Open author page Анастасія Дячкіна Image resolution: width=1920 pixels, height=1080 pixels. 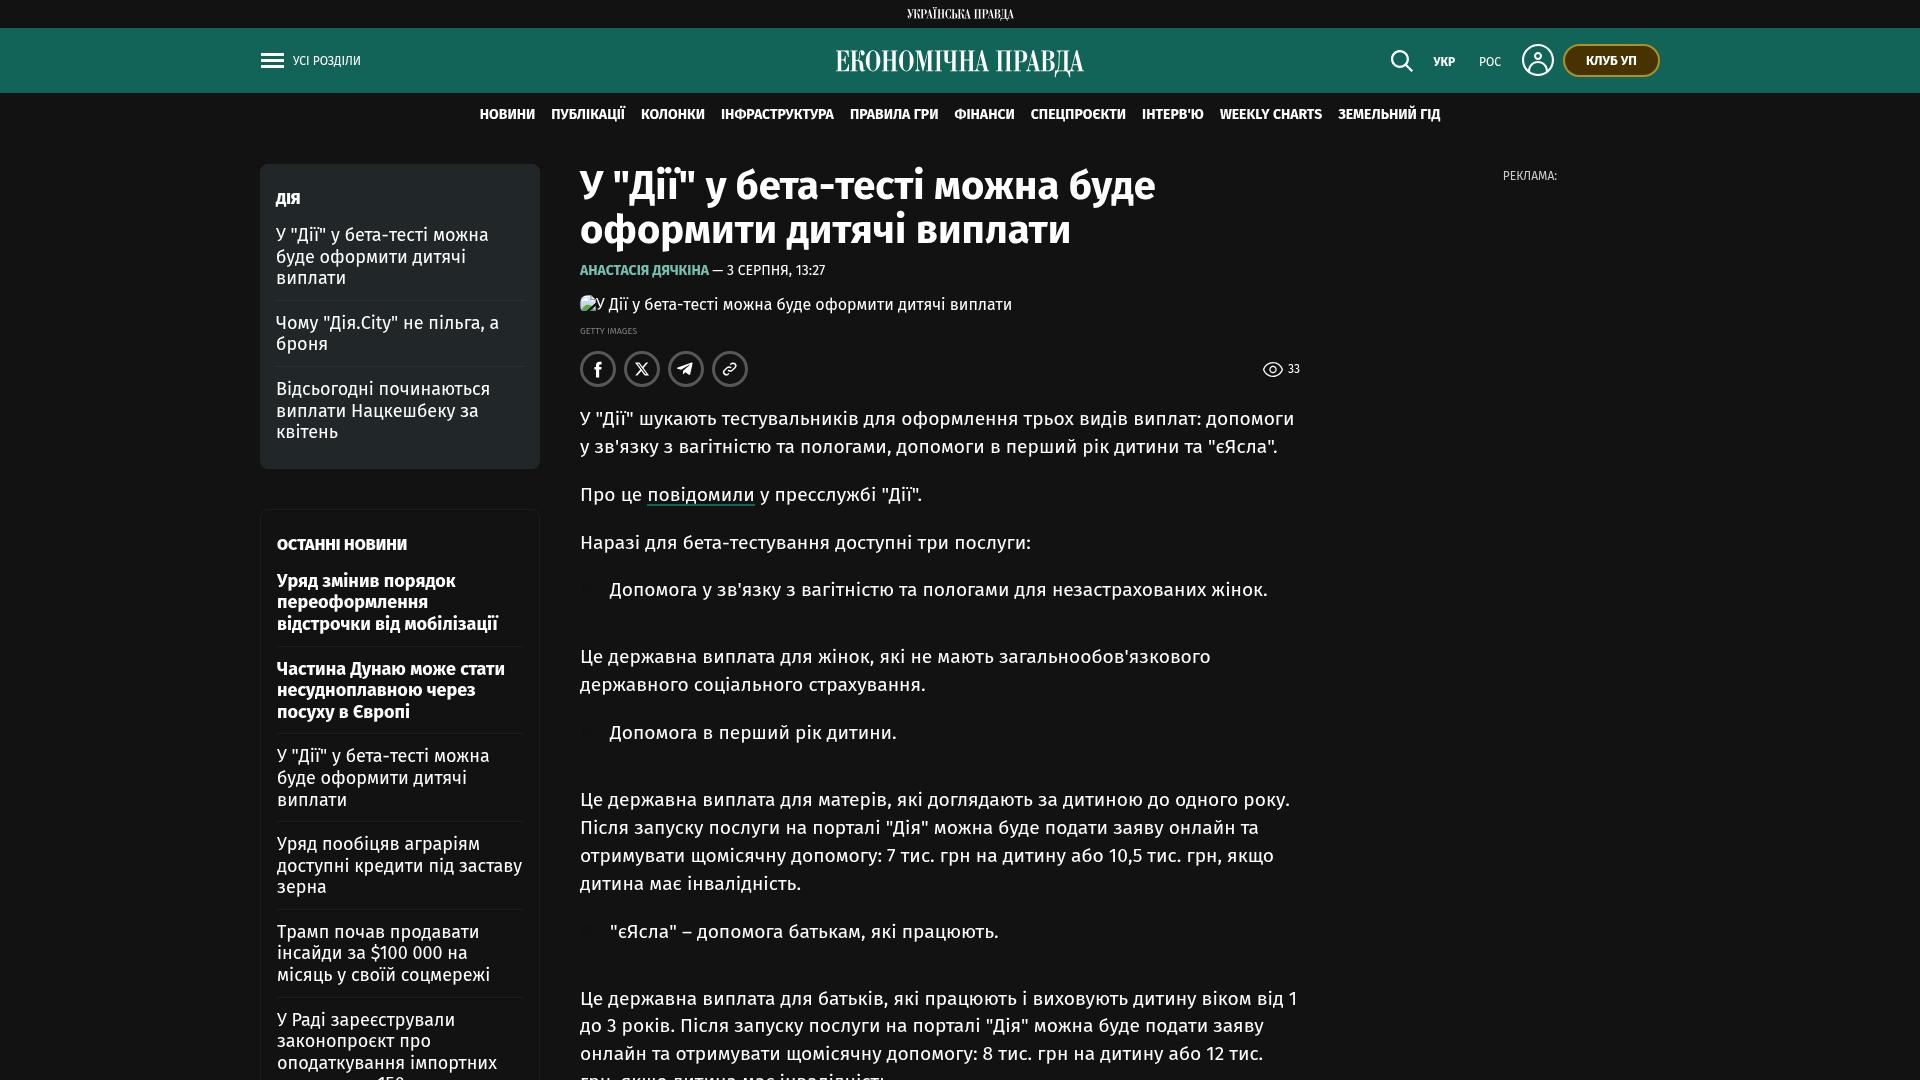click(644, 271)
